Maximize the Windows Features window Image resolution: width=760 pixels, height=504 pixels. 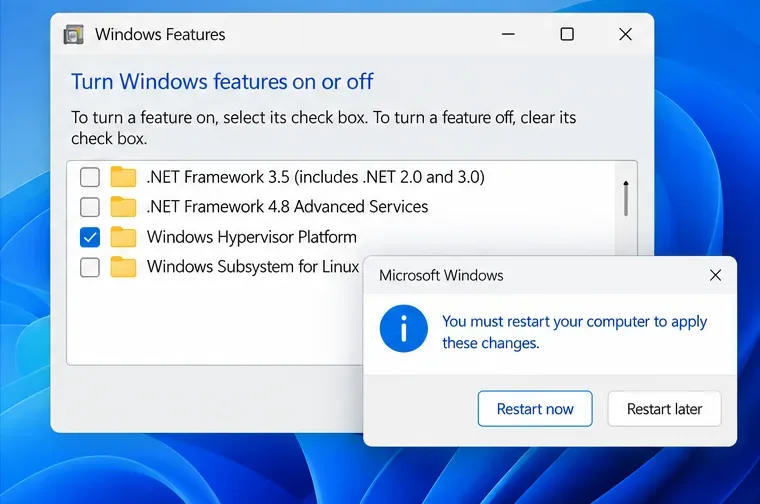[567, 34]
